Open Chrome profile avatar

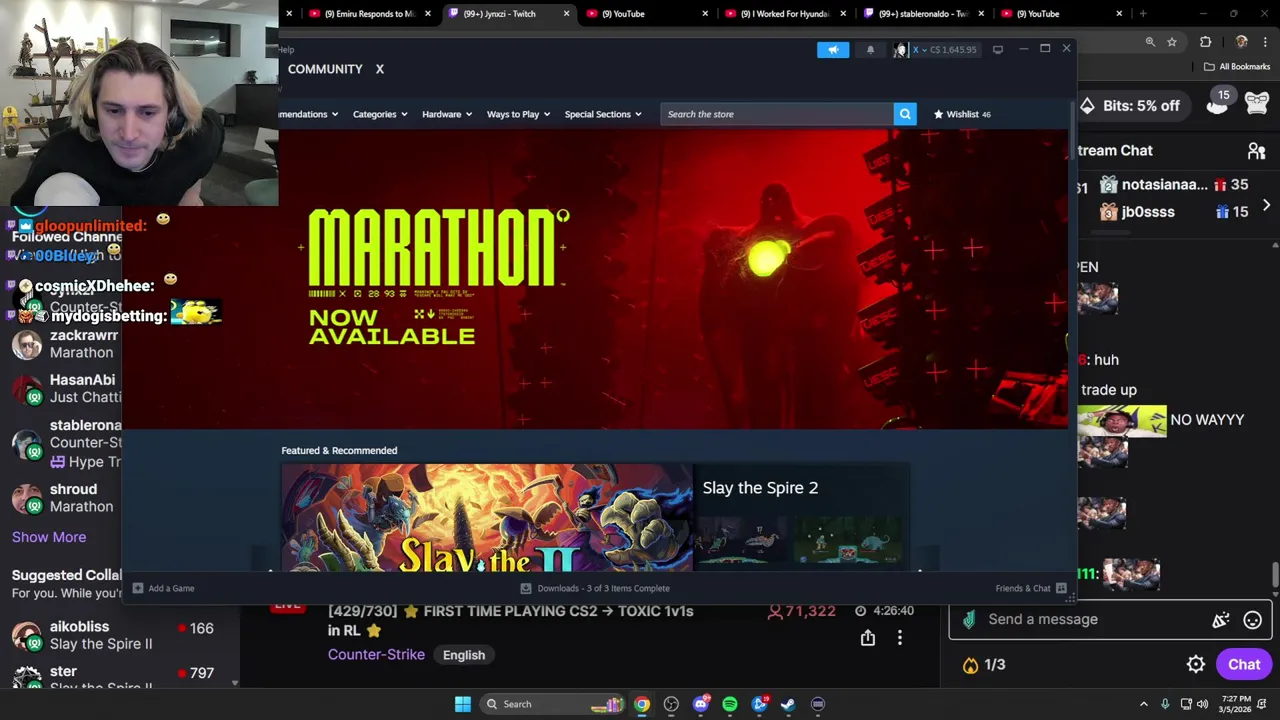1241,42
